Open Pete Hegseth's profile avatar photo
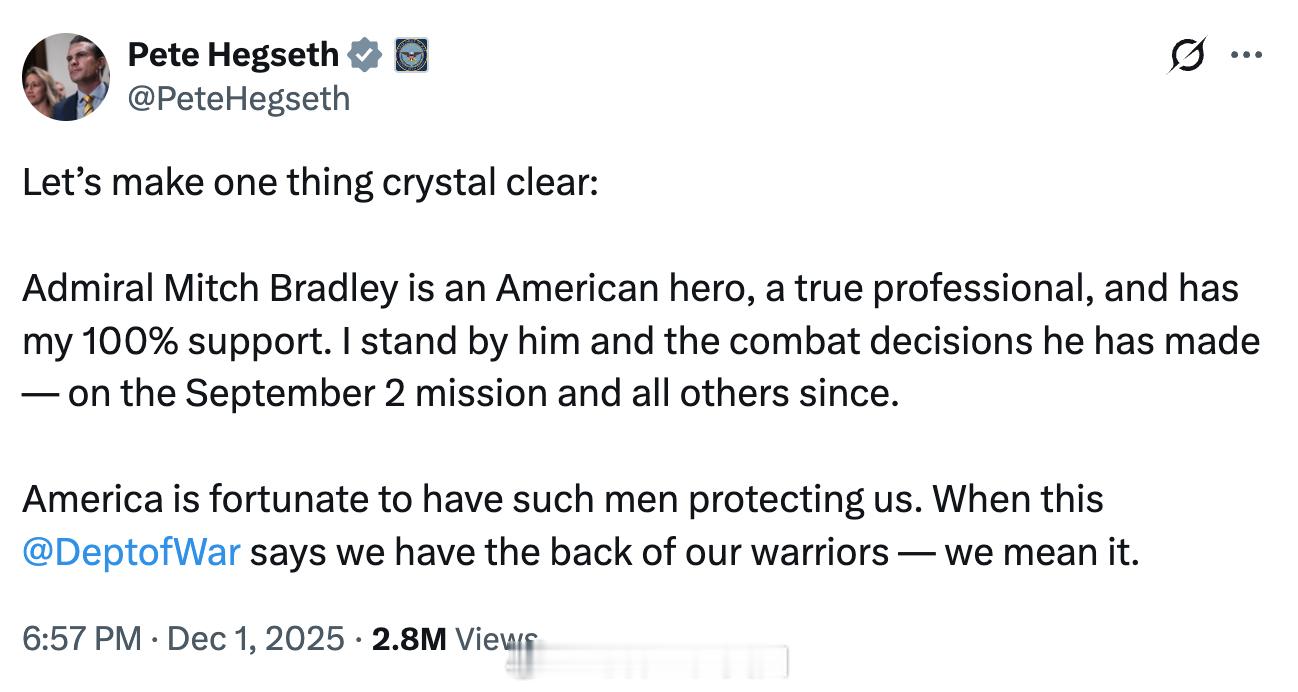The width and height of the screenshot is (1298, 692). tap(66, 77)
